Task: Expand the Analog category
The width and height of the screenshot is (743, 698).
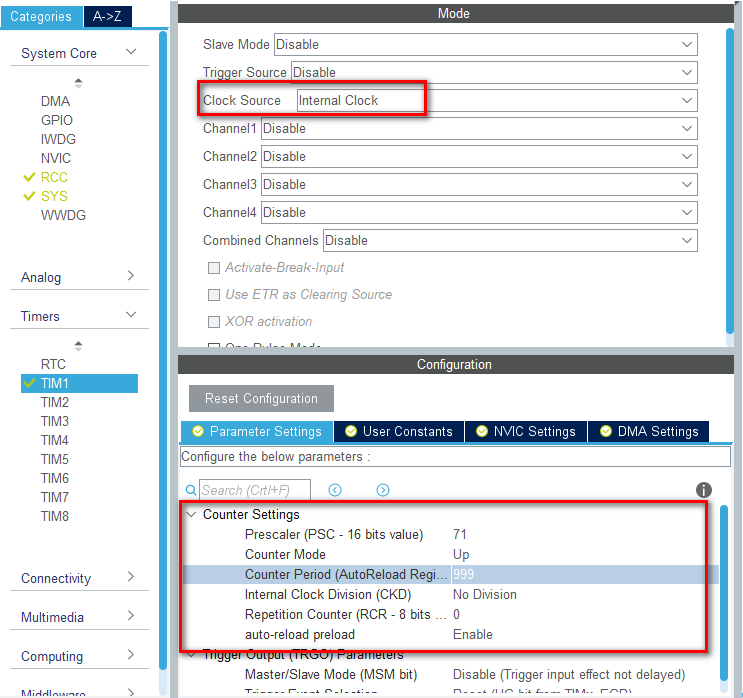Action: [131, 276]
